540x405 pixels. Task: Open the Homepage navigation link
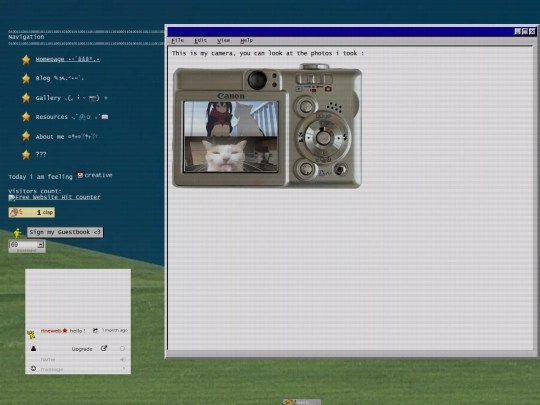[x=68, y=59]
